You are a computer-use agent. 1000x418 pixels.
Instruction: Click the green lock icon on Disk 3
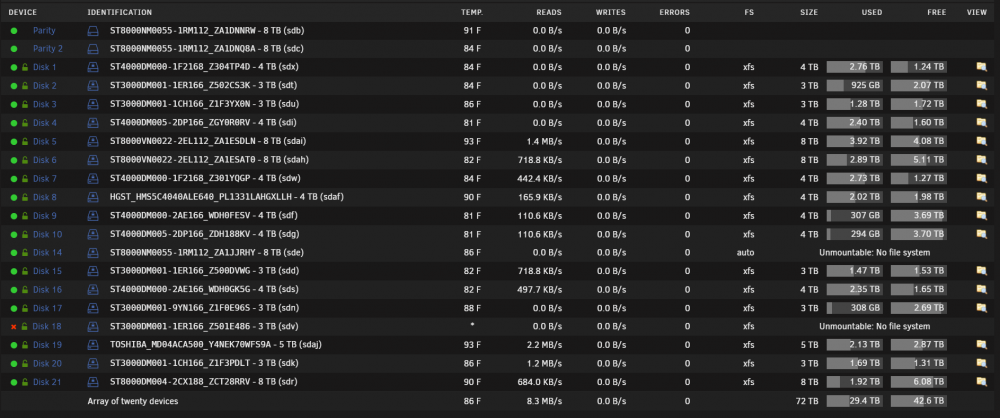point(25,104)
